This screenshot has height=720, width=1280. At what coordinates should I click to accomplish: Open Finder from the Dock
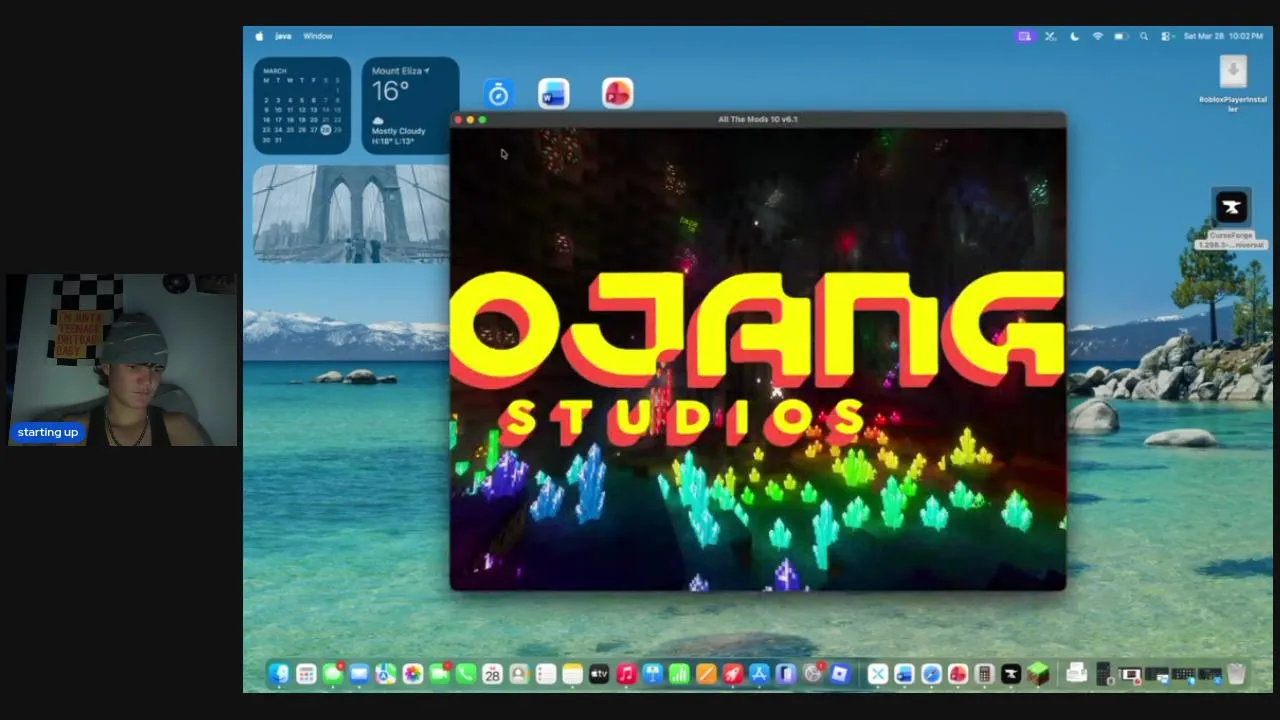tap(278, 674)
